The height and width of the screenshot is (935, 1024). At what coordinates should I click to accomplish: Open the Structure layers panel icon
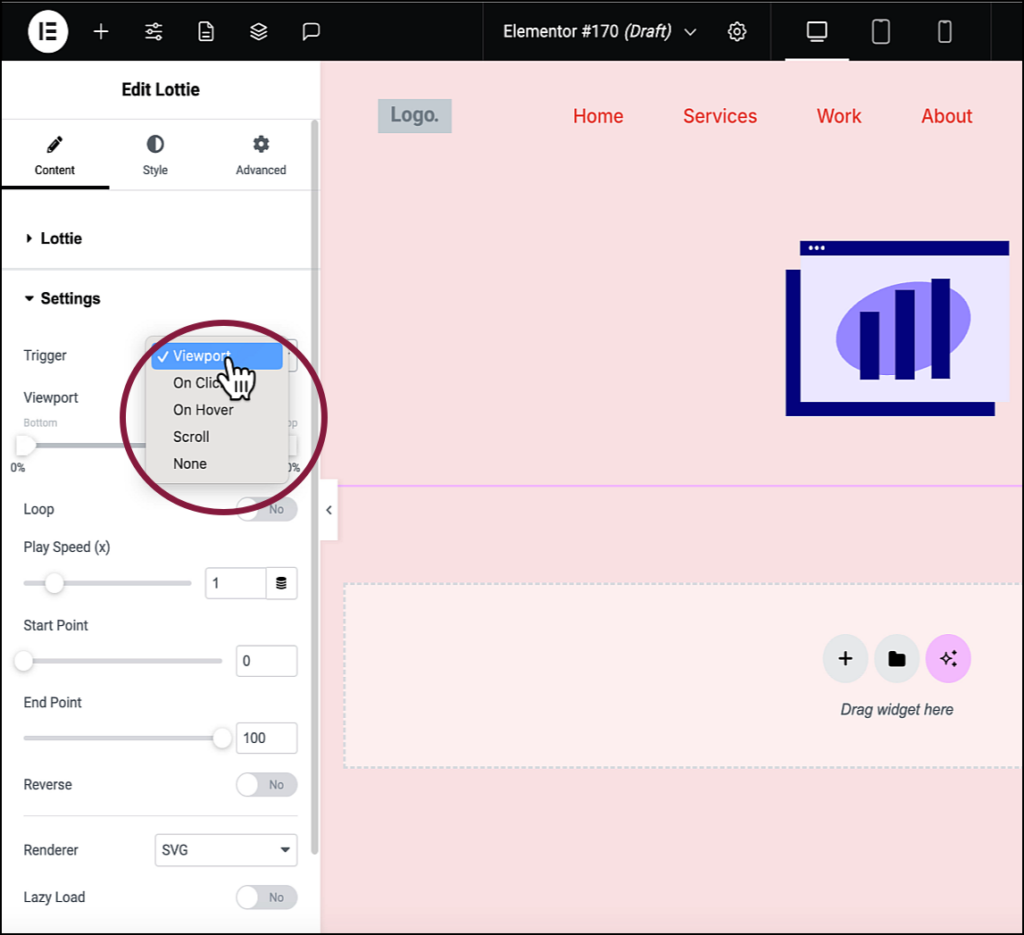pyautogui.click(x=258, y=31)
